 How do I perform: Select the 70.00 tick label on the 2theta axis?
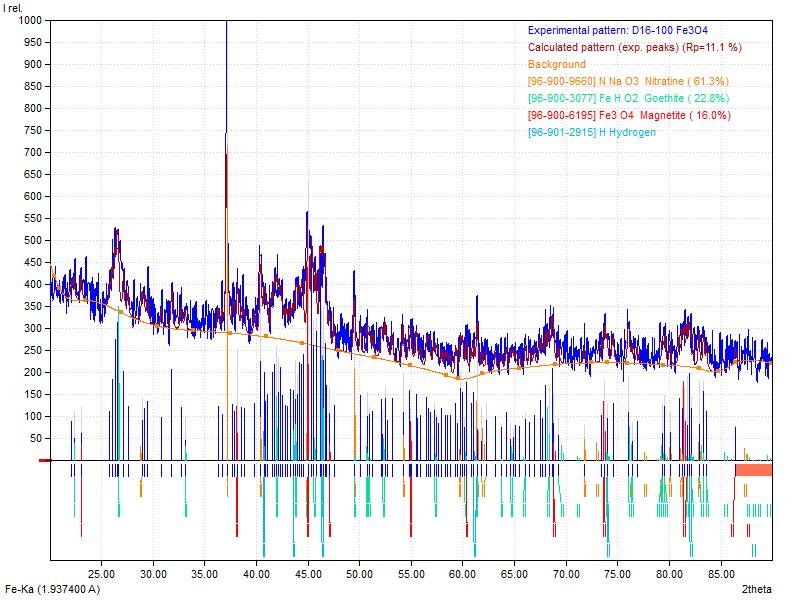tap(566, 574)
